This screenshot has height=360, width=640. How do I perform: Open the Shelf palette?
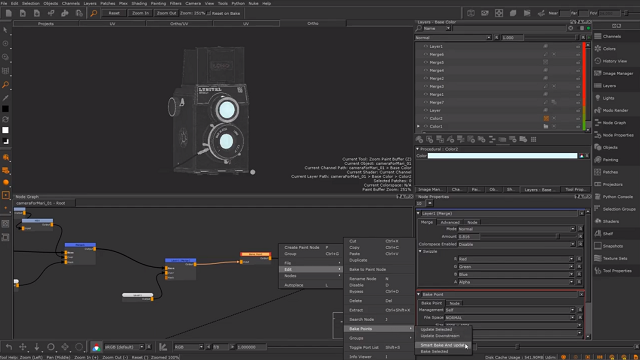click(x=608, y=233)
